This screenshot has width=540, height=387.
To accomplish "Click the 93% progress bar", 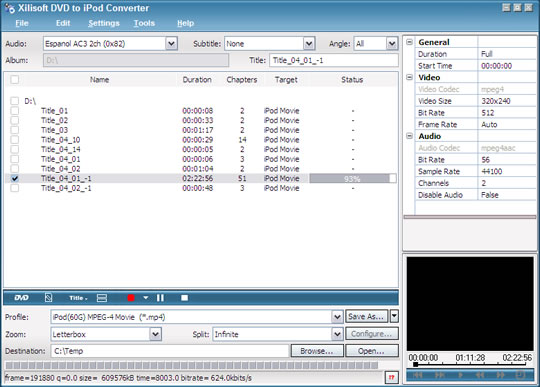I will coord(353,178).
